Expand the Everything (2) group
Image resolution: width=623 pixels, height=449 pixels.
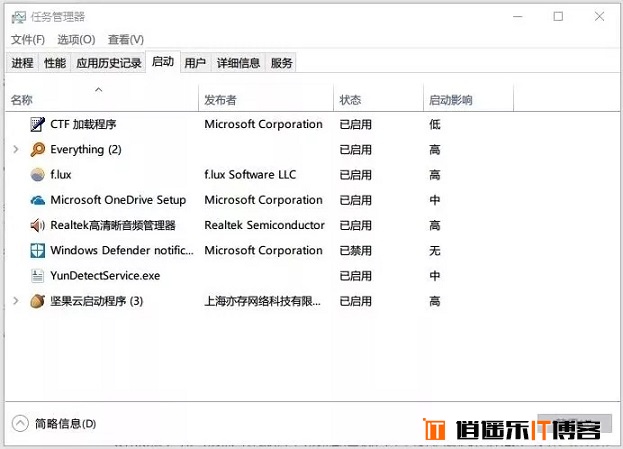tap(16, 149)
